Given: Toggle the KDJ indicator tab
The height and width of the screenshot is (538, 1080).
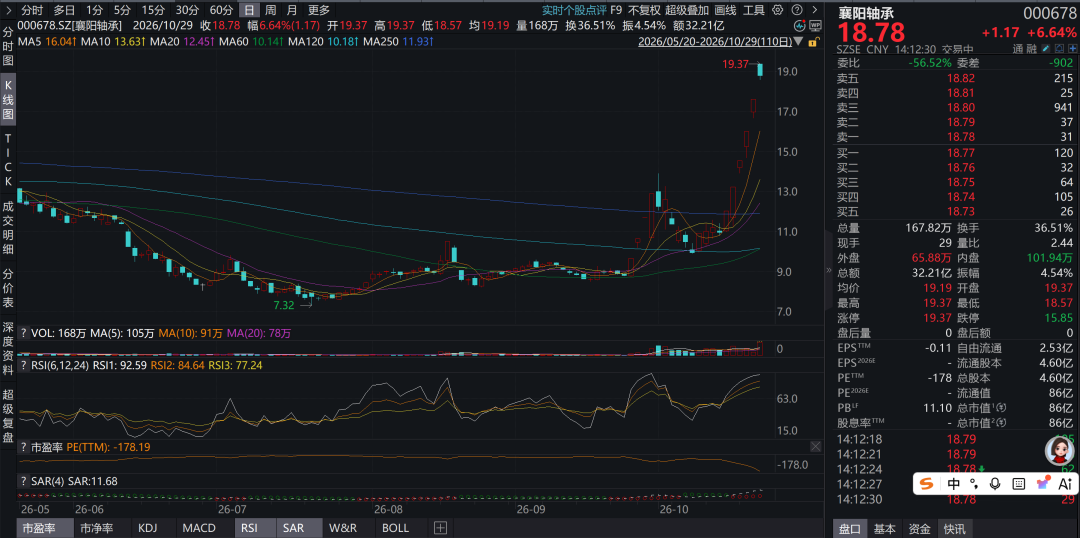Looking at the screenshot, I should (148, 528).
